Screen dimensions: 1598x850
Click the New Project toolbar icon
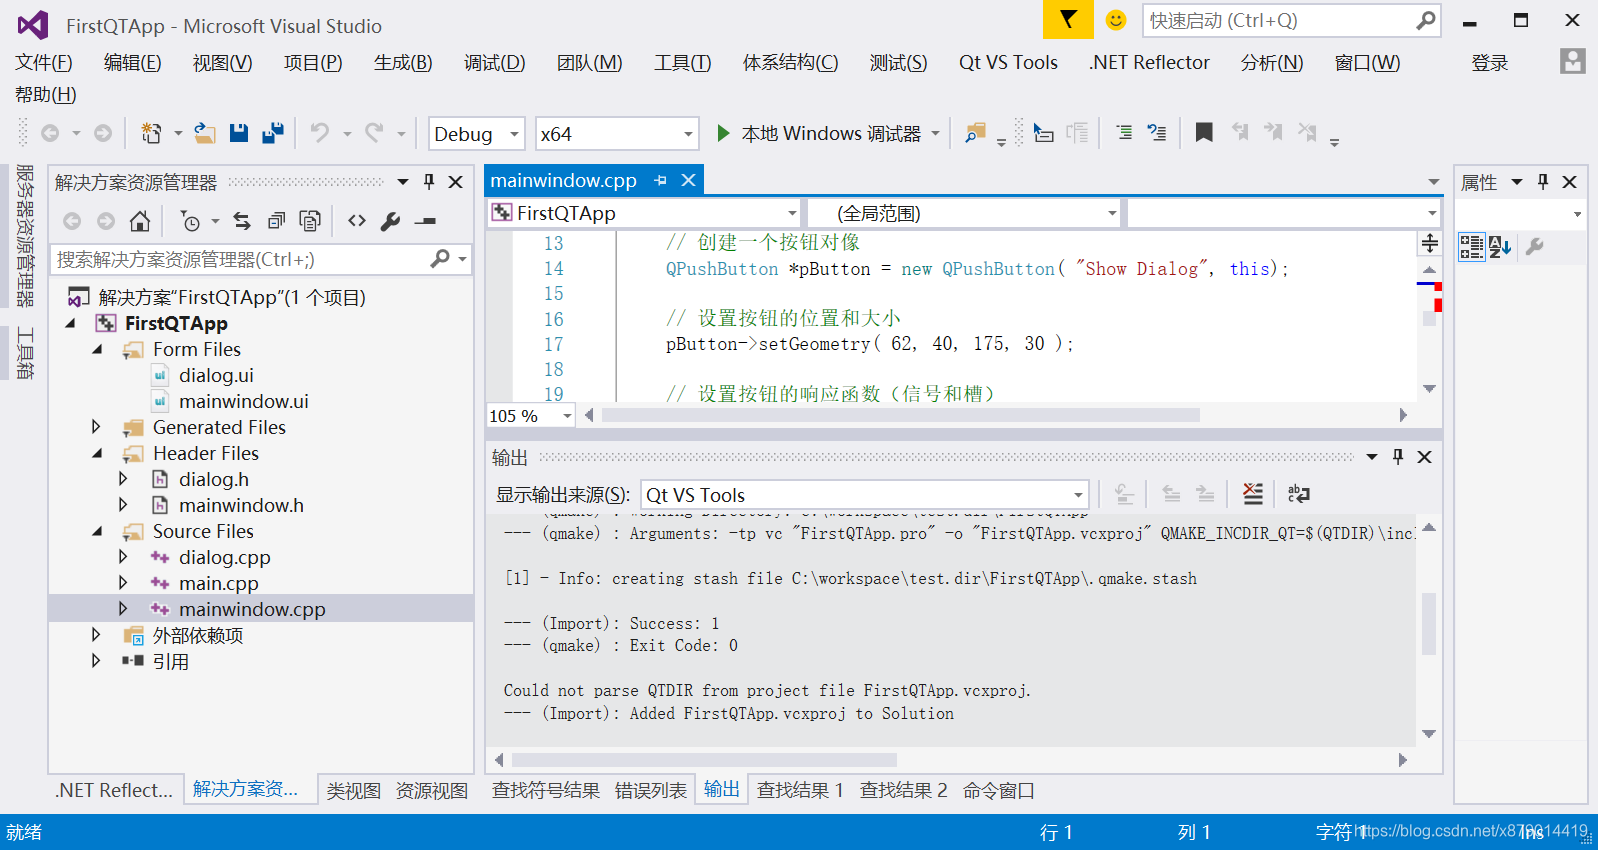(x=151, y=133)
